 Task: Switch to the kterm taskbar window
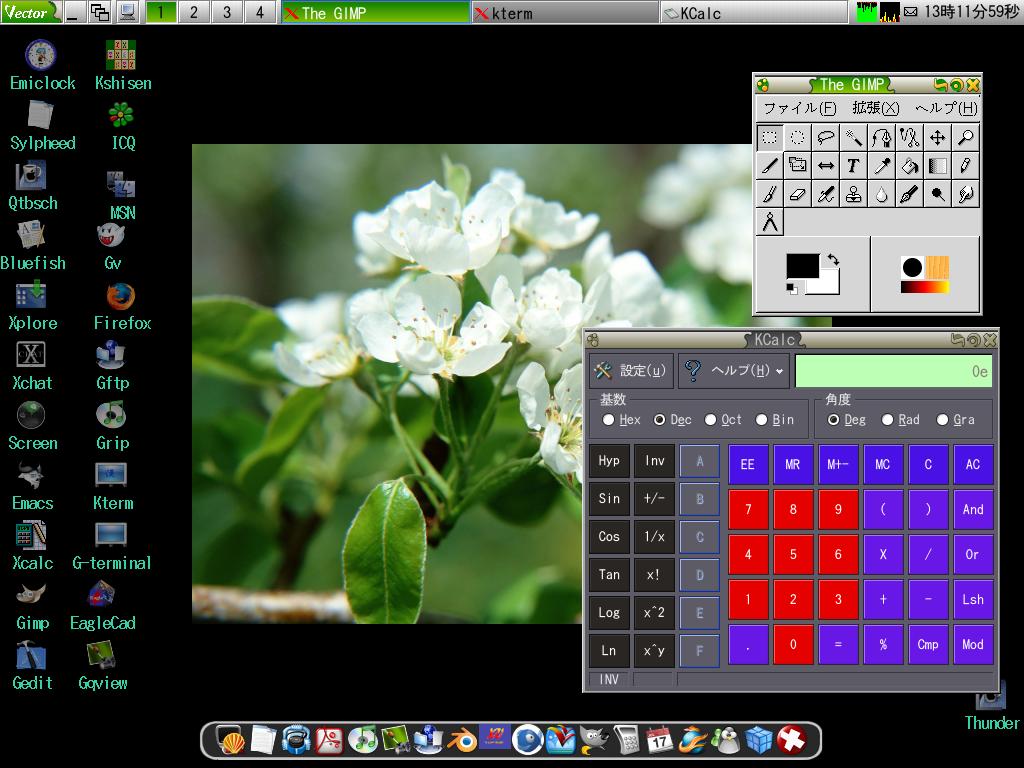pos(564,13)
